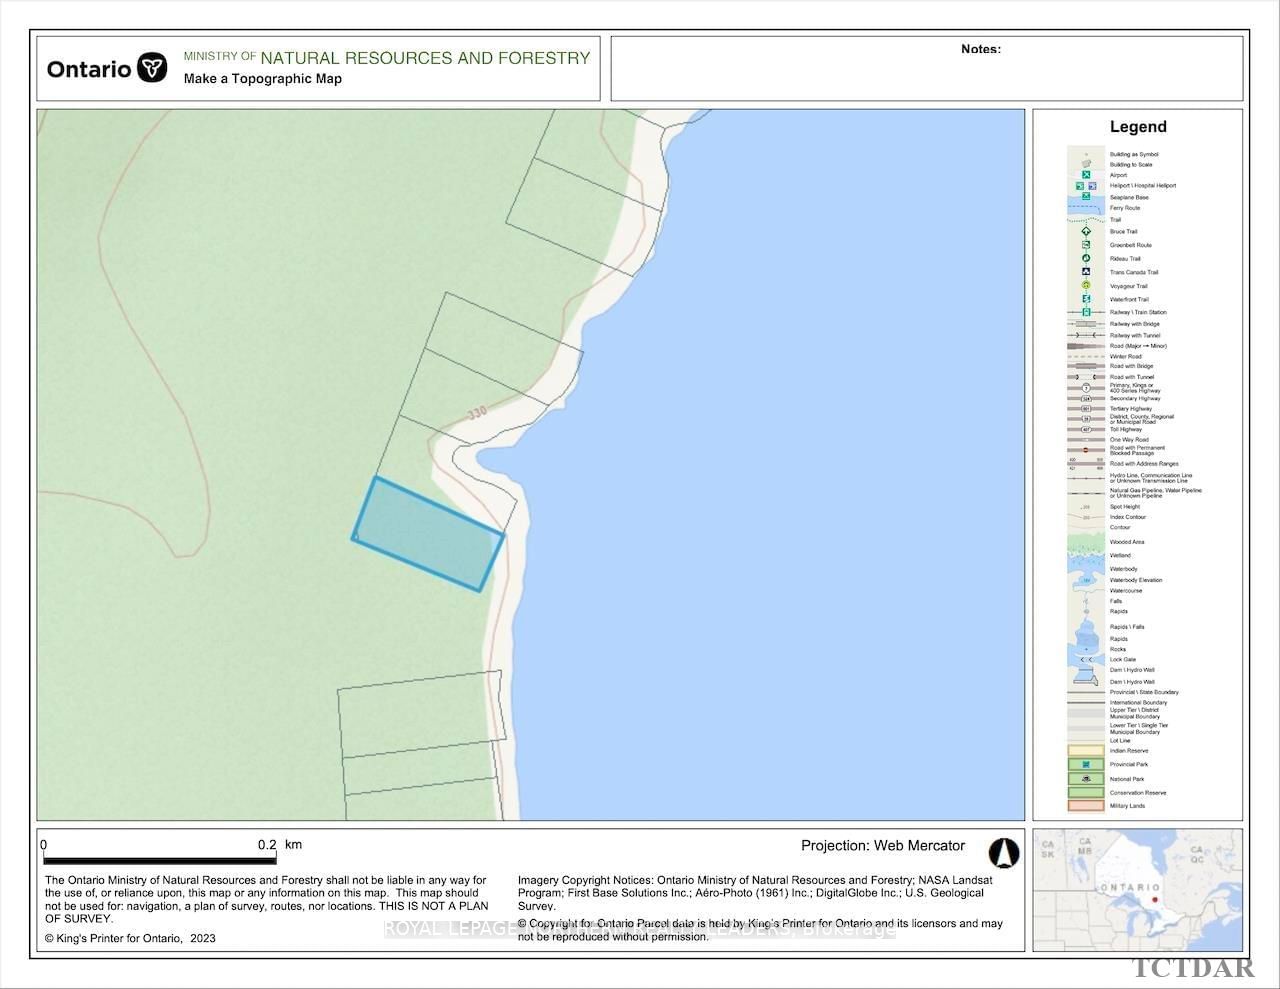Click the Ontario trillium logo
Screen dimensions: 1280x989
pyautogui.click(x=152, y=68)
